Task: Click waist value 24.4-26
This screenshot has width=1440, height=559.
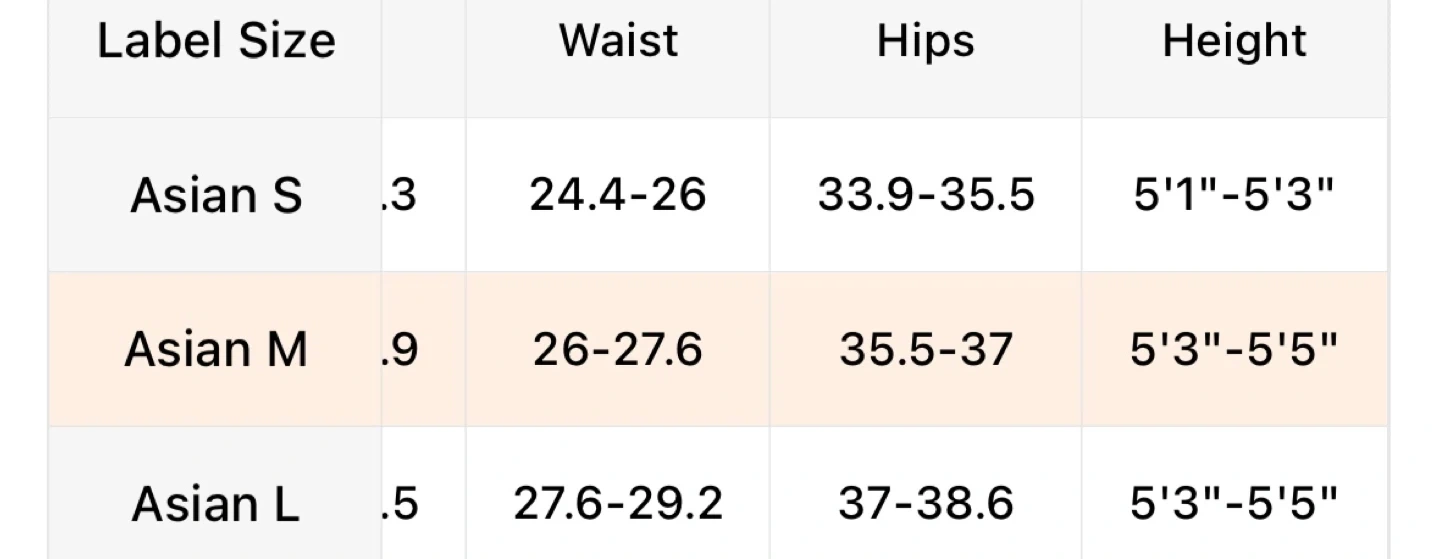Action: pos(618,195)
